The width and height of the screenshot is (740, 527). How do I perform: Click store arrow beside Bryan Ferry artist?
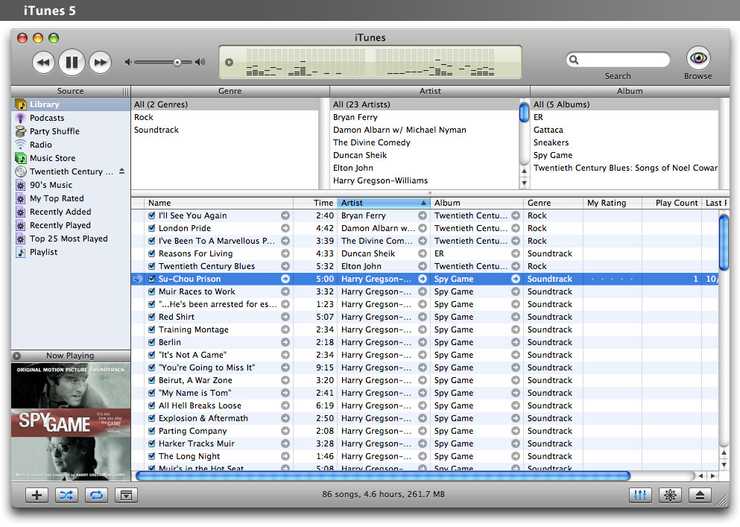pos(422,216)
